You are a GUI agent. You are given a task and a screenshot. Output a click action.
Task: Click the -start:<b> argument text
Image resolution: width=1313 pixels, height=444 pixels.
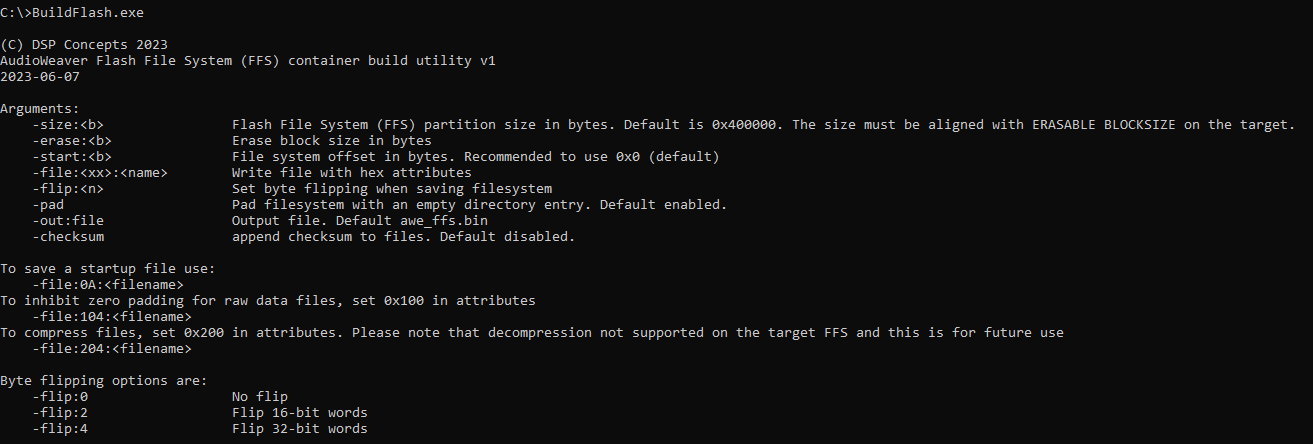72,157
